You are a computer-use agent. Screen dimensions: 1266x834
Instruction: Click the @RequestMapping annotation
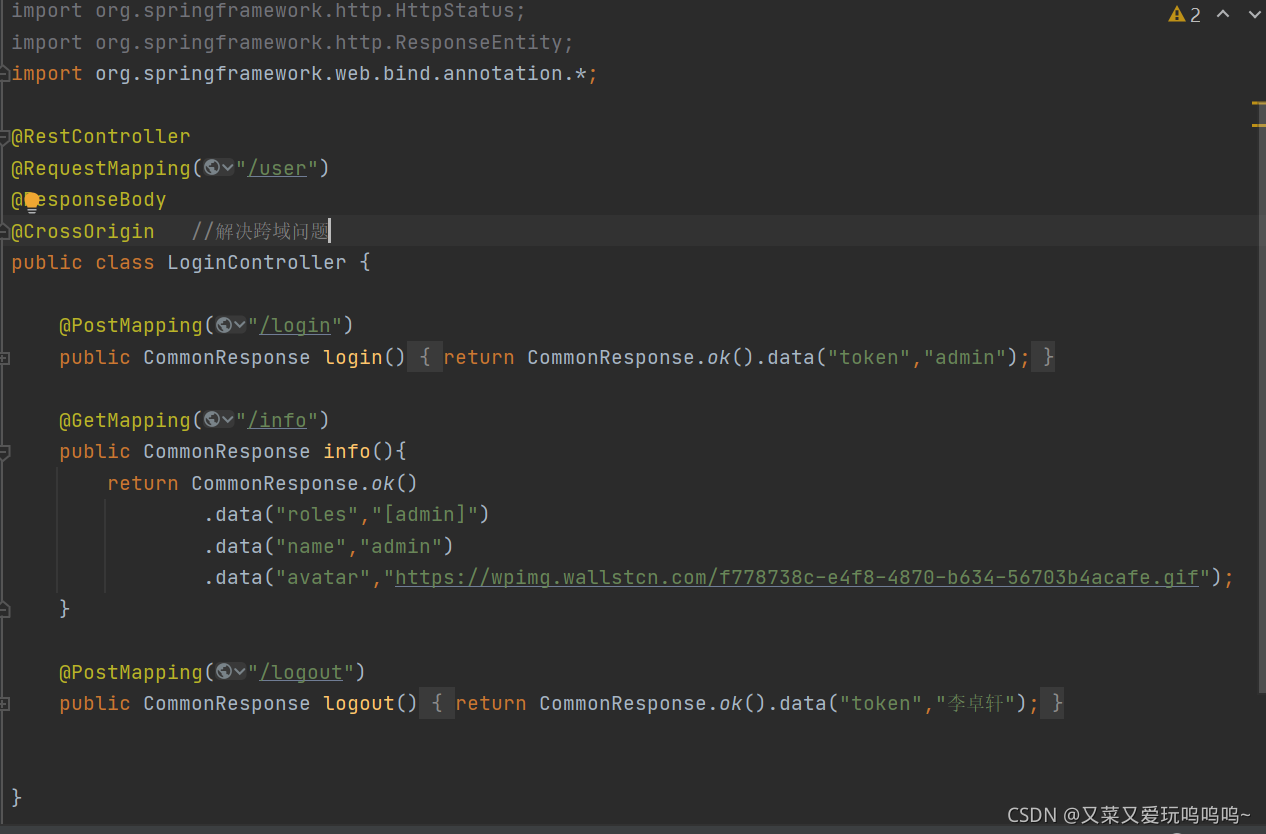tap(101, 168)
